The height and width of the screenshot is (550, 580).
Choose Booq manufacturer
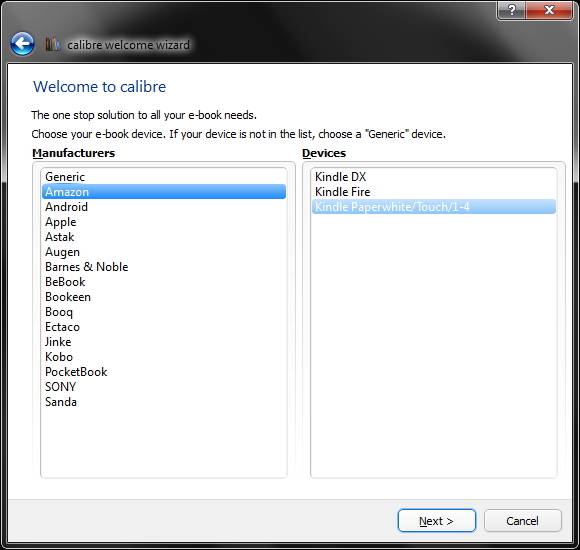click(164, 312)
